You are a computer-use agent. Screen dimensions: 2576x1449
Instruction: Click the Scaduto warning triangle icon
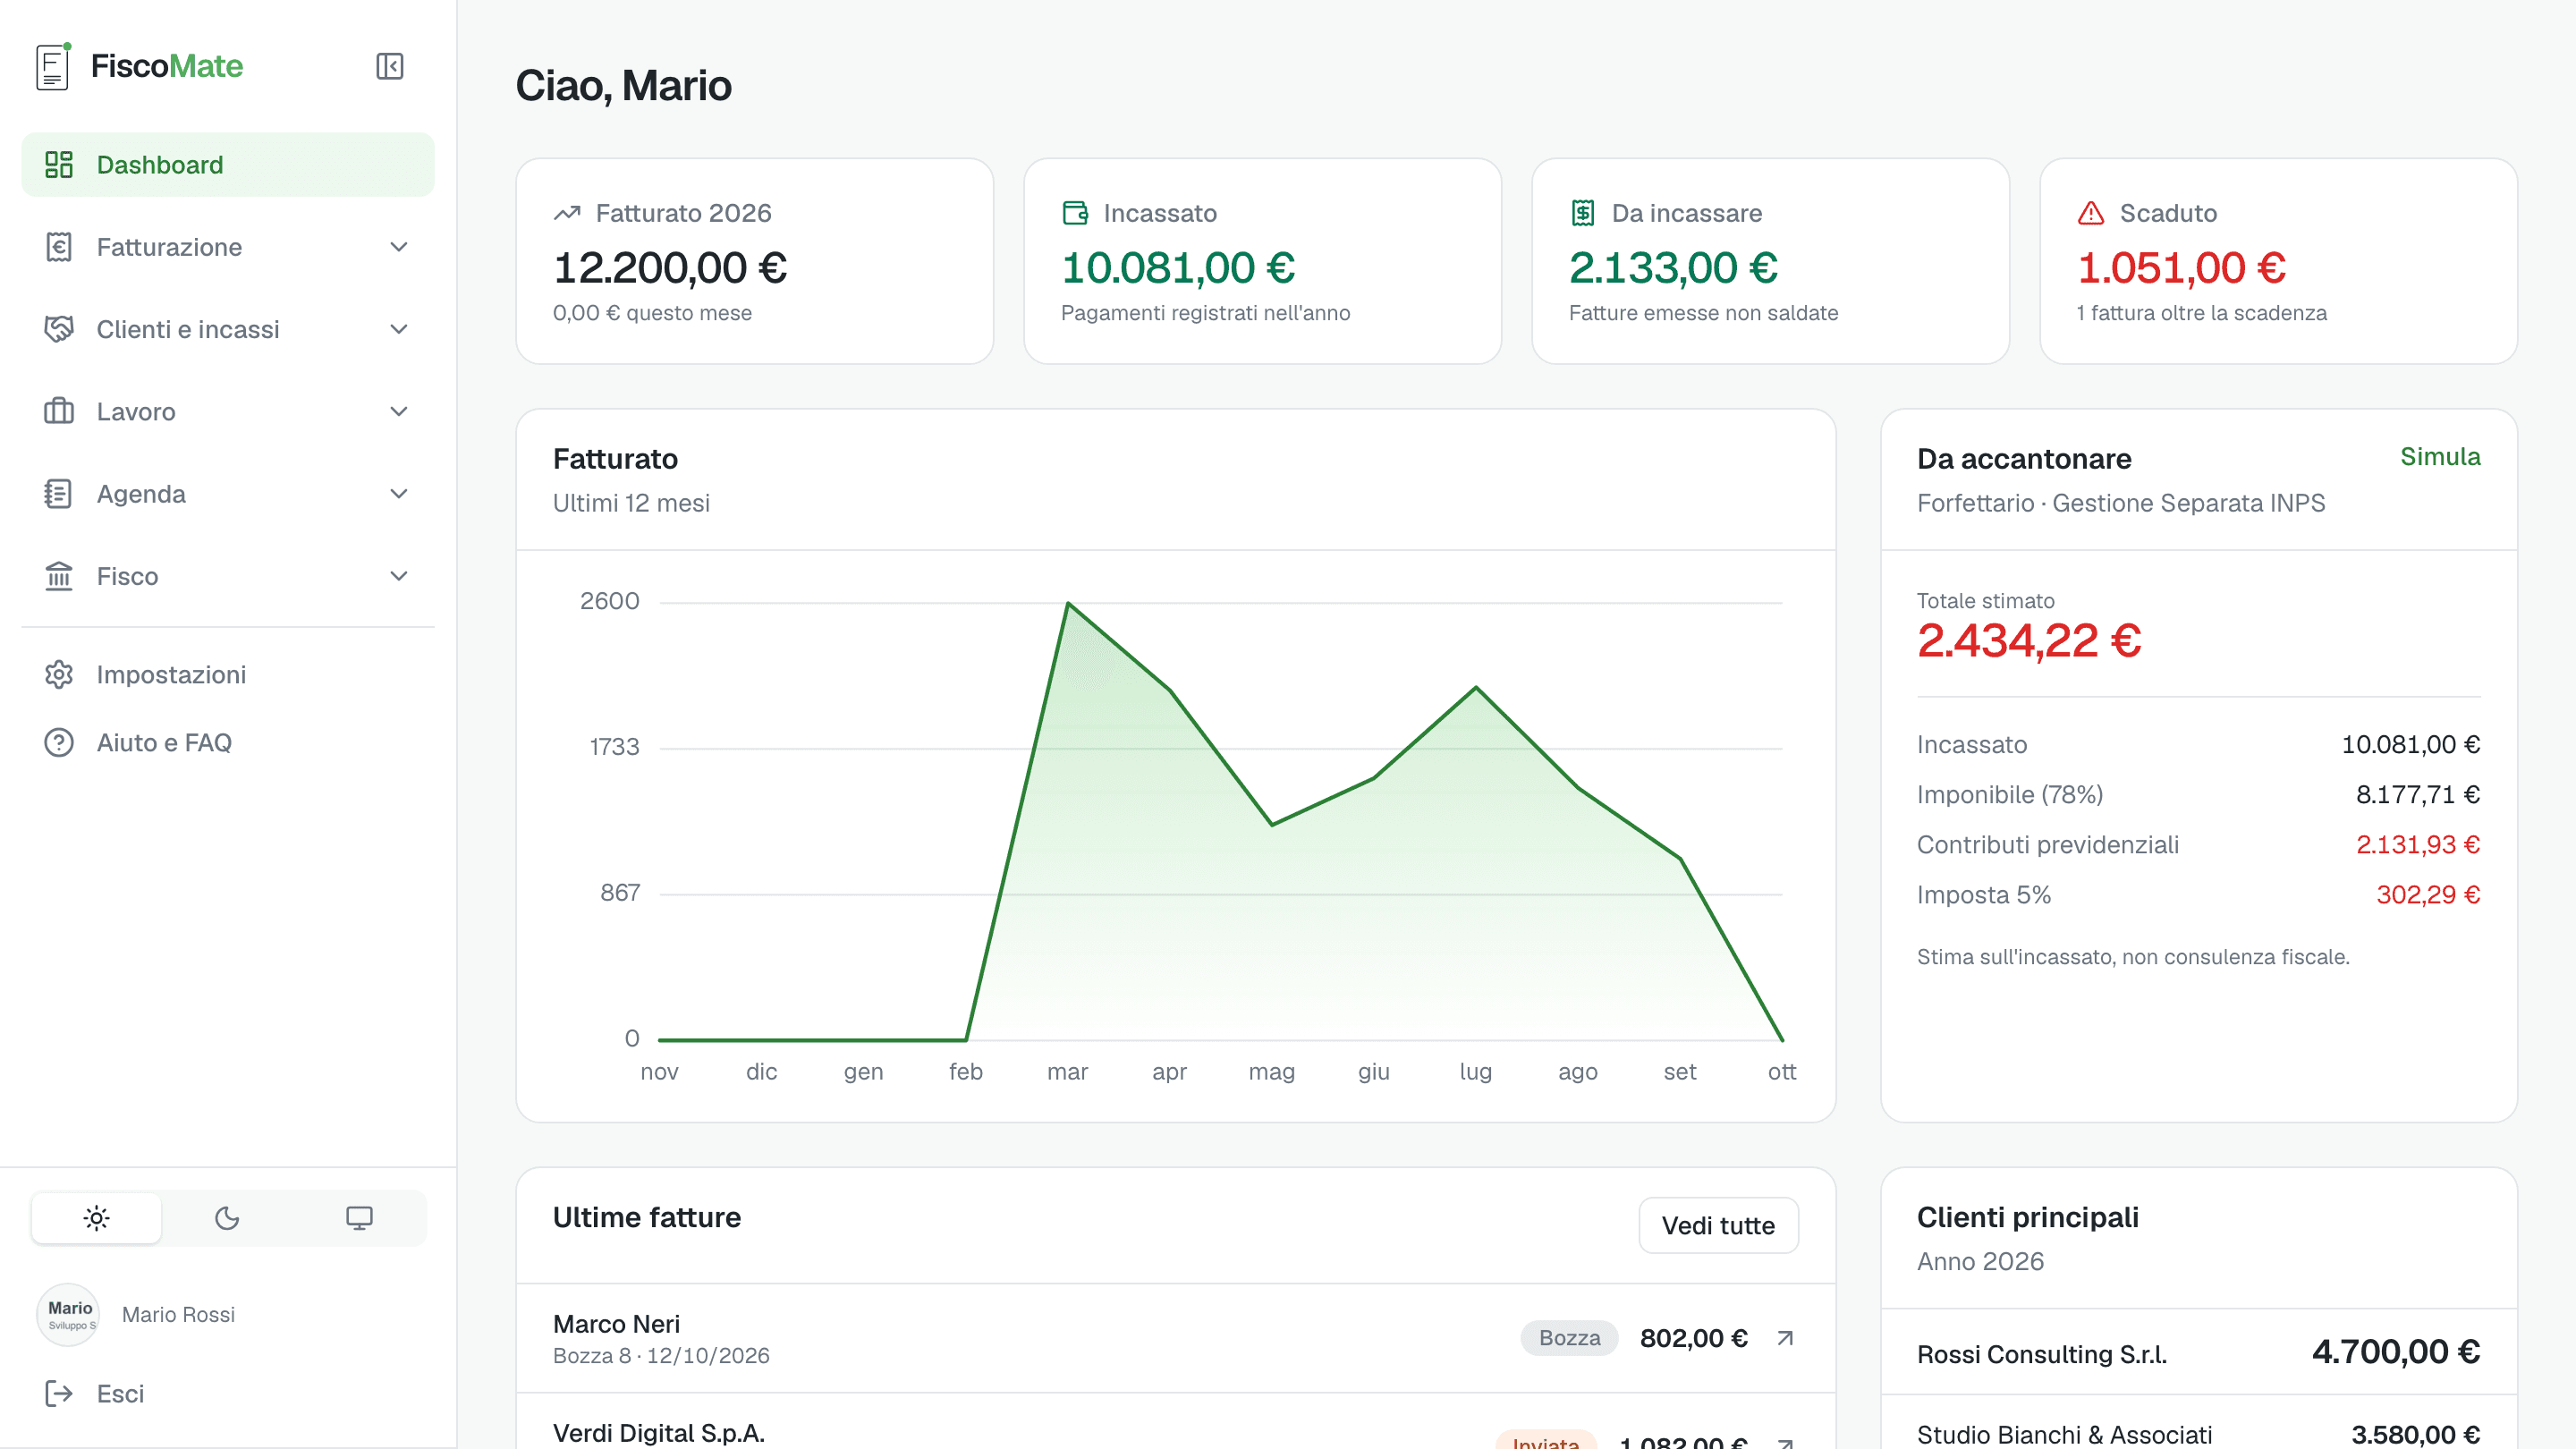pos(2091,213)
